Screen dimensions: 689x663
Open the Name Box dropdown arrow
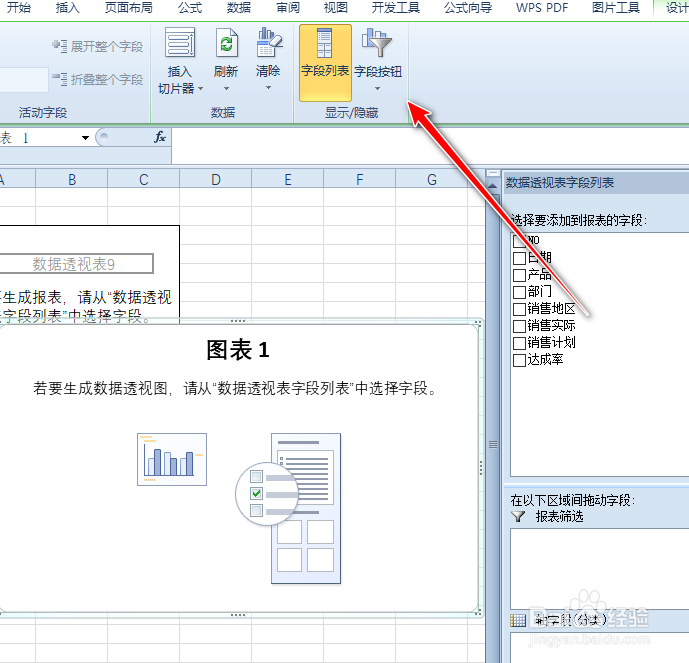(85, 138)
